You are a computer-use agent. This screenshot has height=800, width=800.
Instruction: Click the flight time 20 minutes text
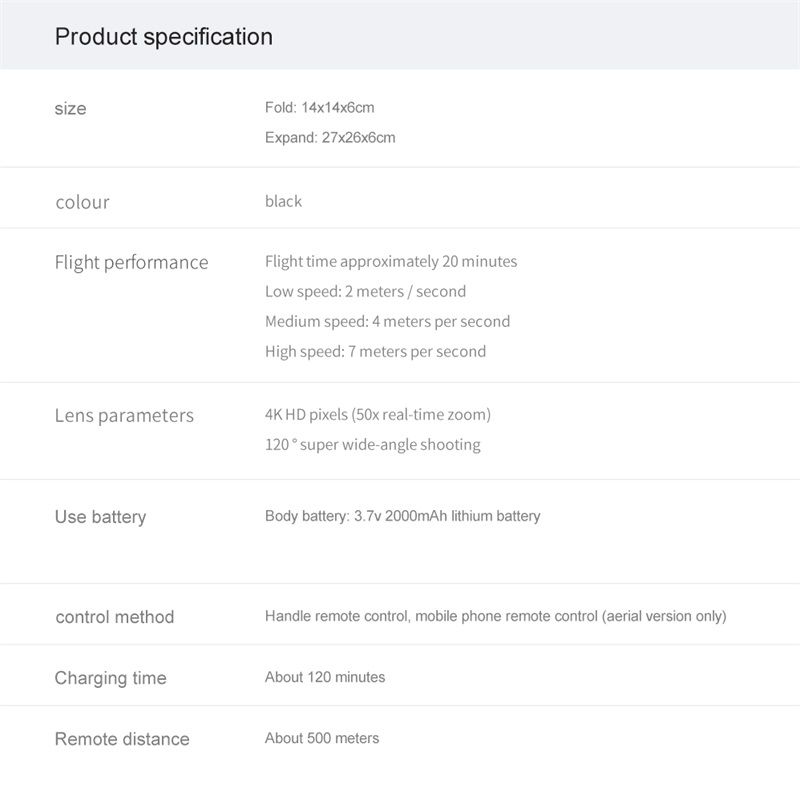(x=391, y=262)
